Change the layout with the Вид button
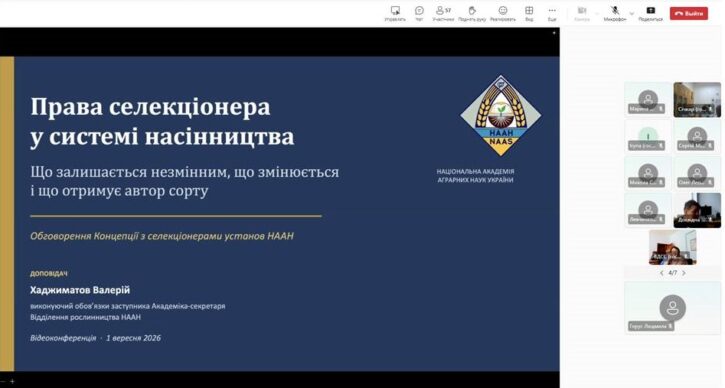 pyautogui.click(x=529, y=14)
